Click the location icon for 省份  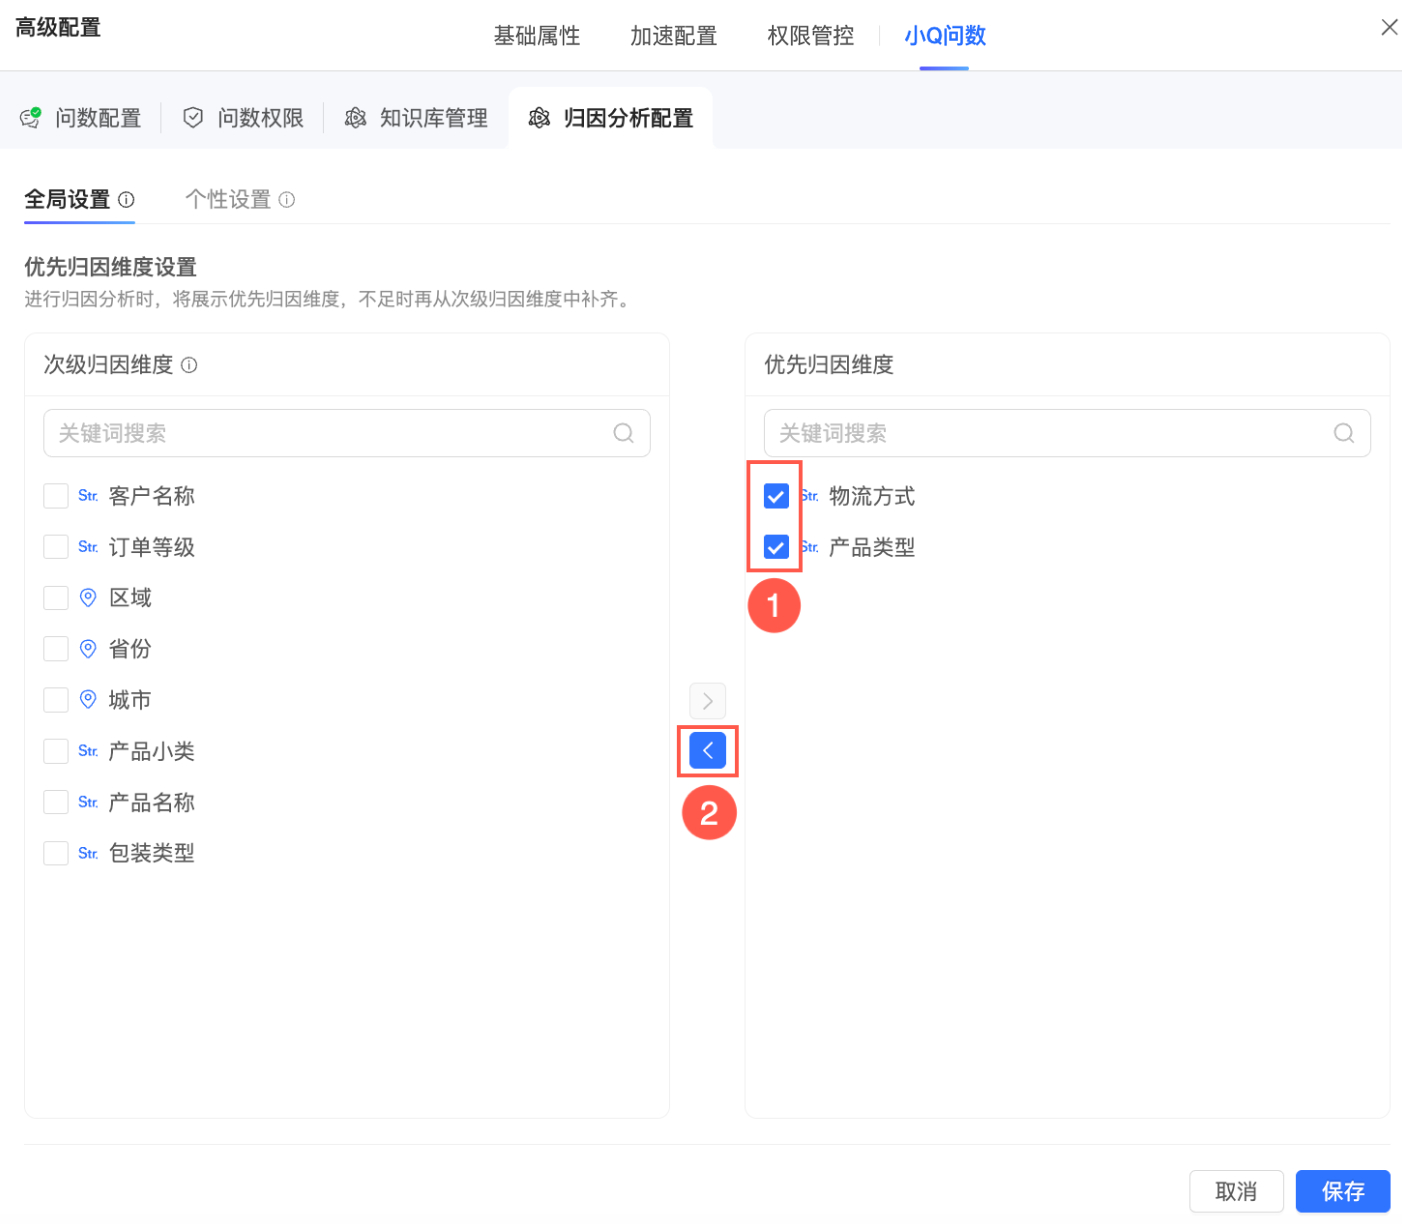pos(88,648)
